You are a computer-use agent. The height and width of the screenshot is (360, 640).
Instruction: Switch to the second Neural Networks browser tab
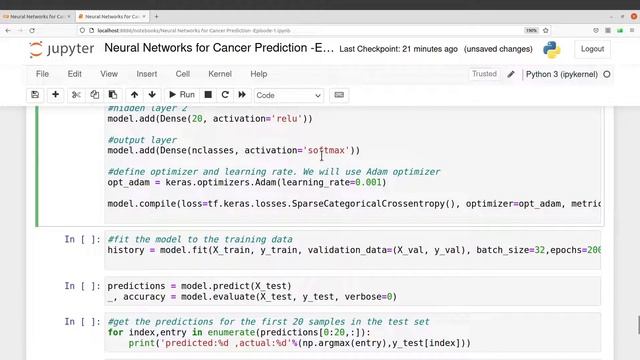click(112, 17)
